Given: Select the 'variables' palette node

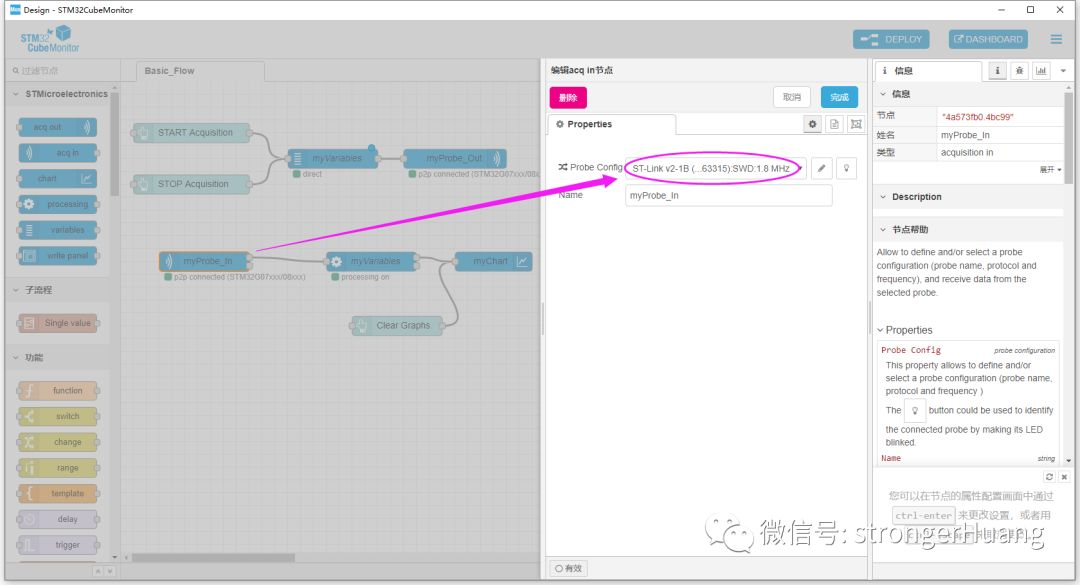Looking at the screenshot, I should [58, 230].
